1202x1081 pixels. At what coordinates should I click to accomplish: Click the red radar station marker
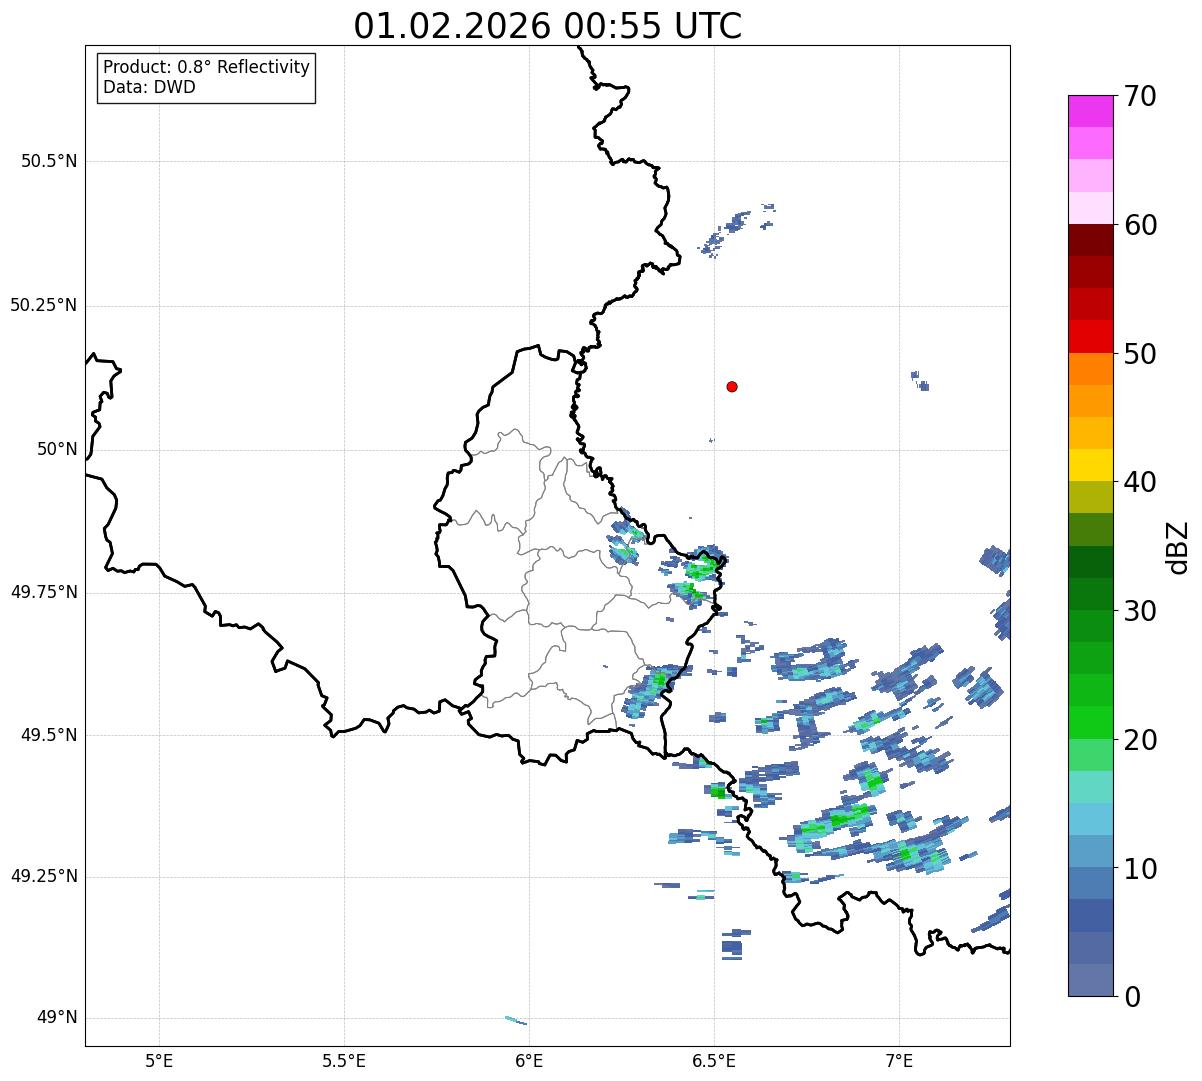pyautogui.click(x=732, y=386)
